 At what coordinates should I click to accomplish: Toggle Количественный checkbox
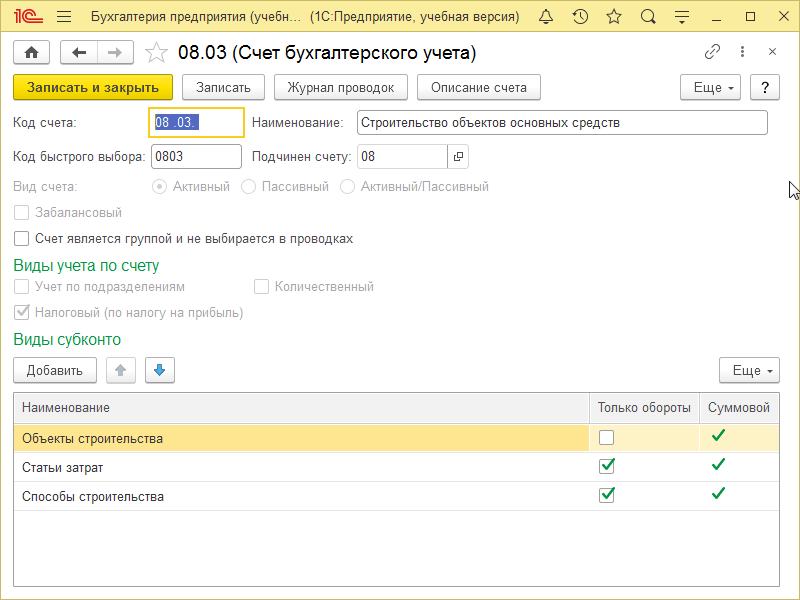[261, 287]
